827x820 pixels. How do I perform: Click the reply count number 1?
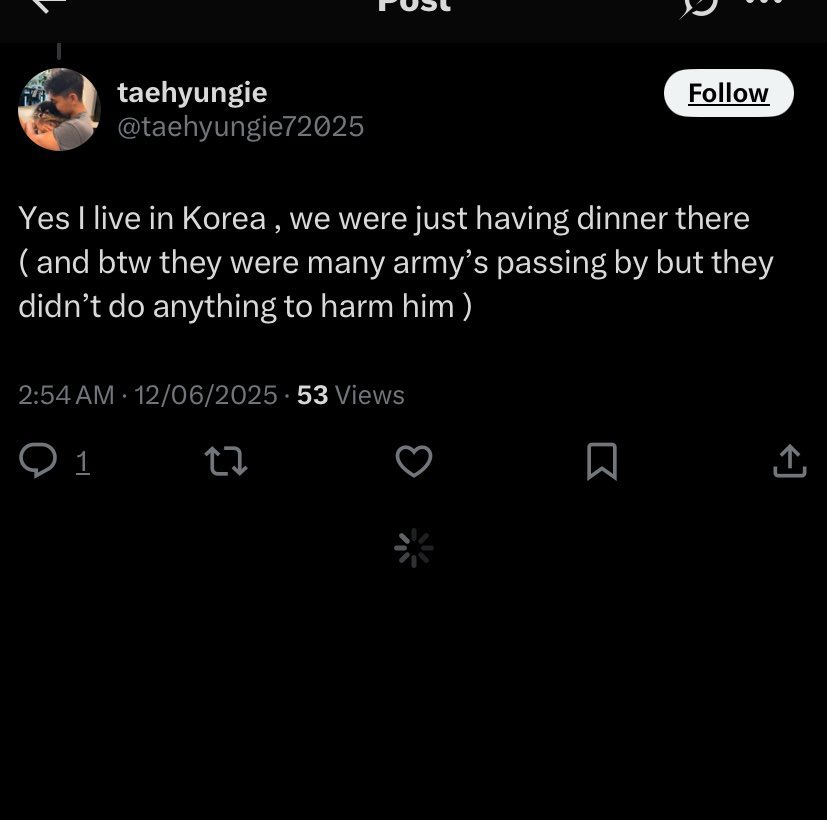(83, 461)
